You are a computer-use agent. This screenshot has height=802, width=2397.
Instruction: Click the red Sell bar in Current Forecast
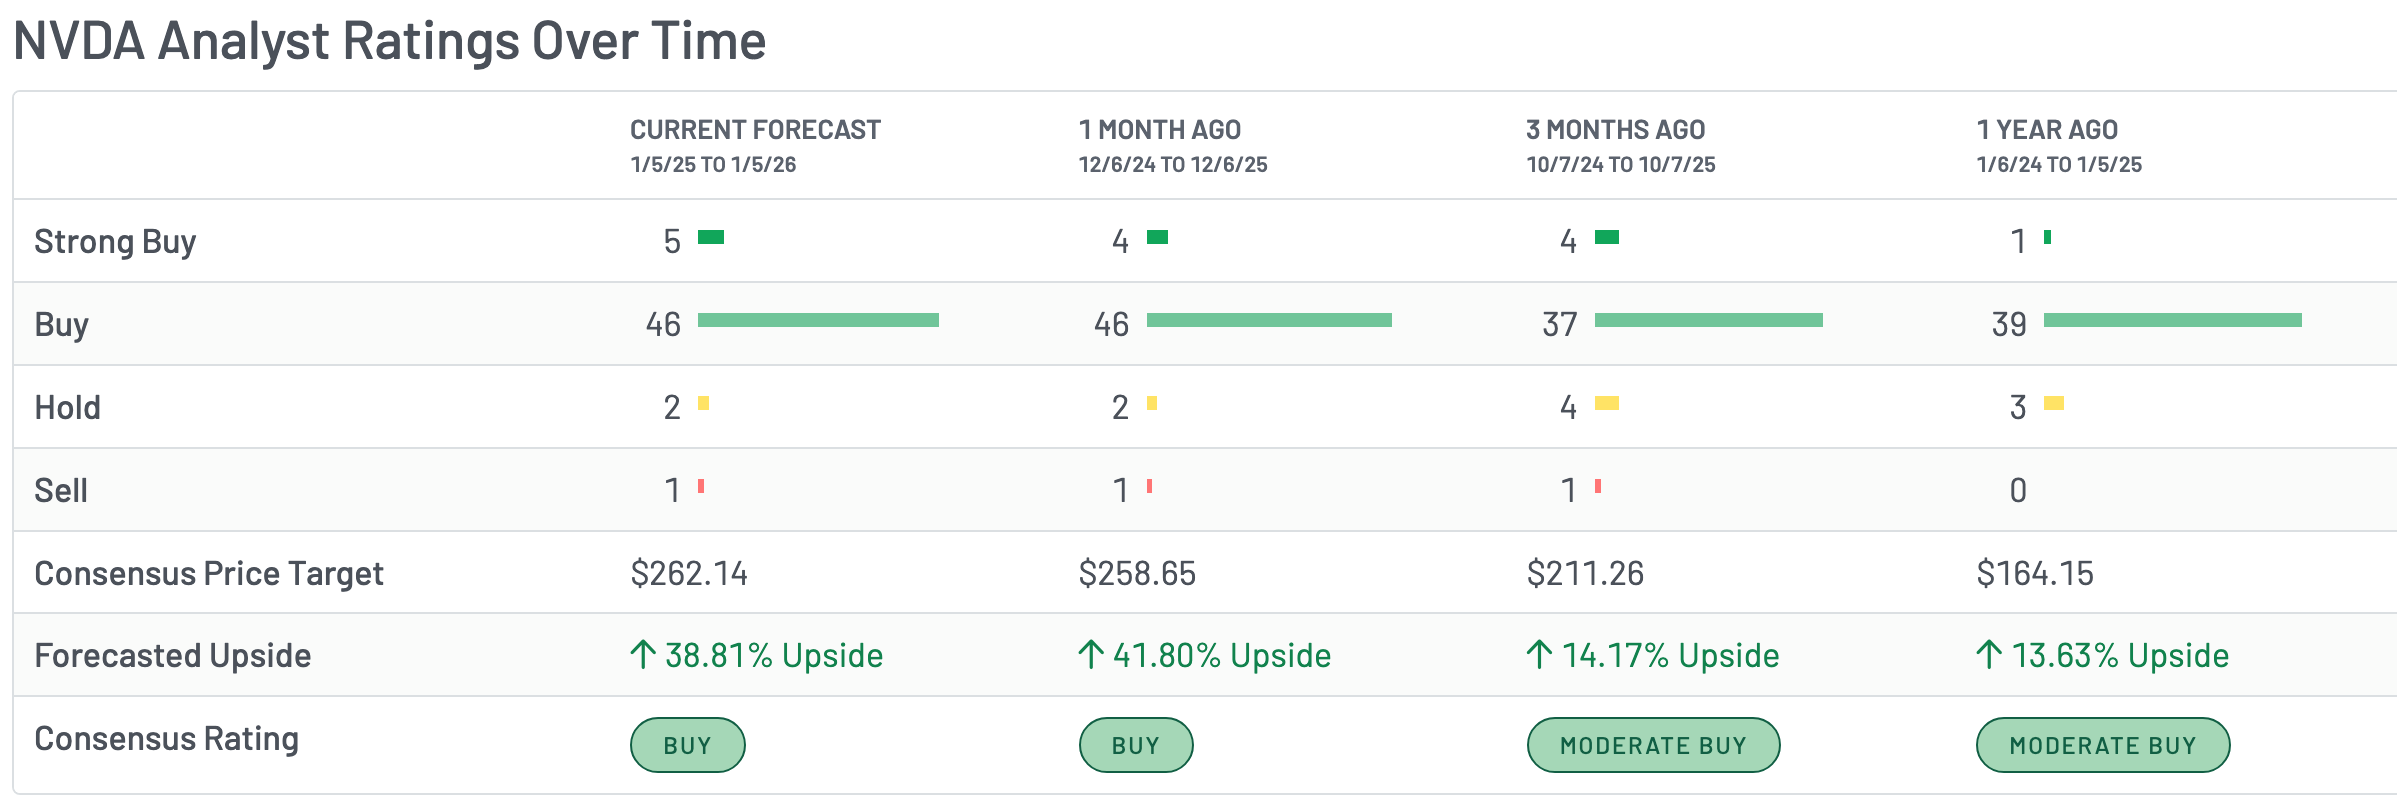click(x=701, y=487)
